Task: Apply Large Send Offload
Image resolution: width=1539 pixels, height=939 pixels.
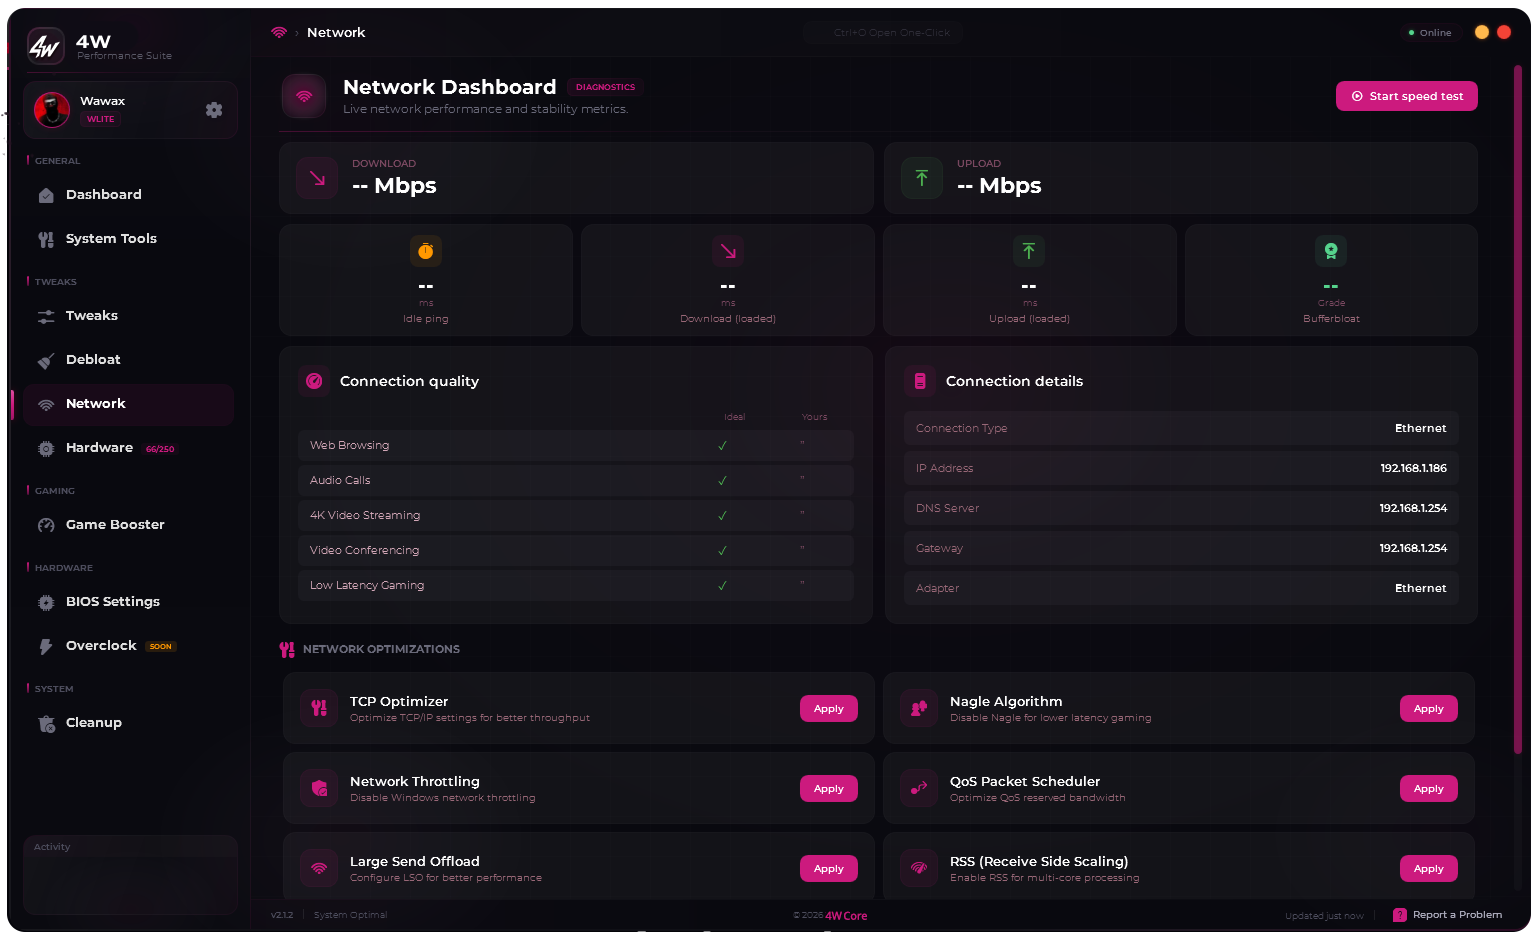Action: click(828, 869)
